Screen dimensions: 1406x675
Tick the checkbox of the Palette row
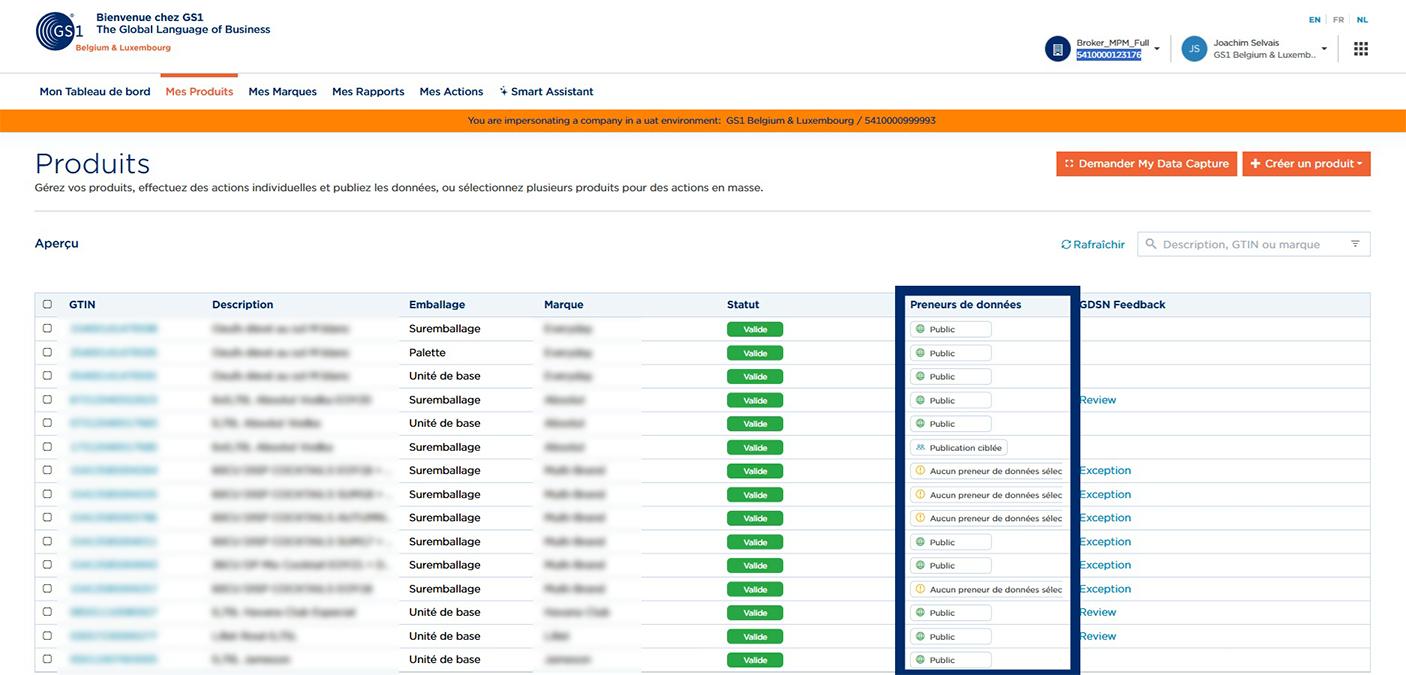47,352
